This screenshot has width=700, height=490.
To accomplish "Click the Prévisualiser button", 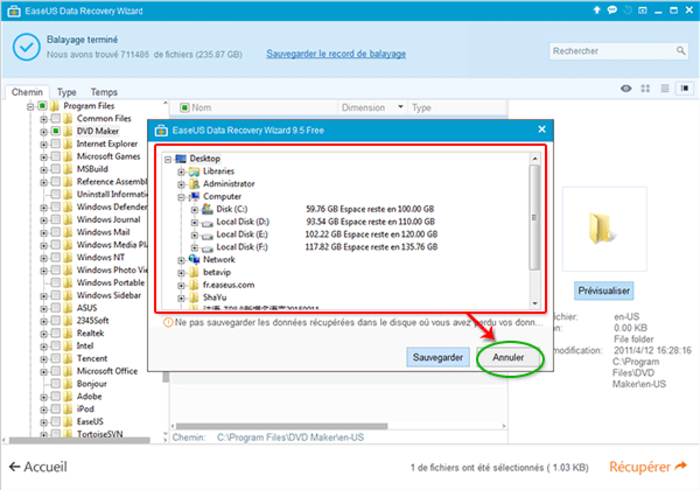I will click(x=604, y=291).
